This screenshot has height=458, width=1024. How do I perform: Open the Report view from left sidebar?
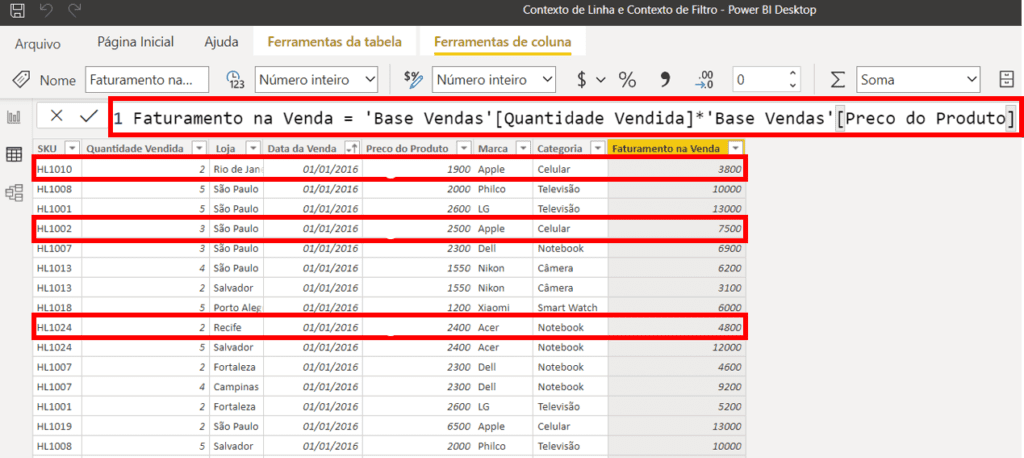[x=14, y=117]
